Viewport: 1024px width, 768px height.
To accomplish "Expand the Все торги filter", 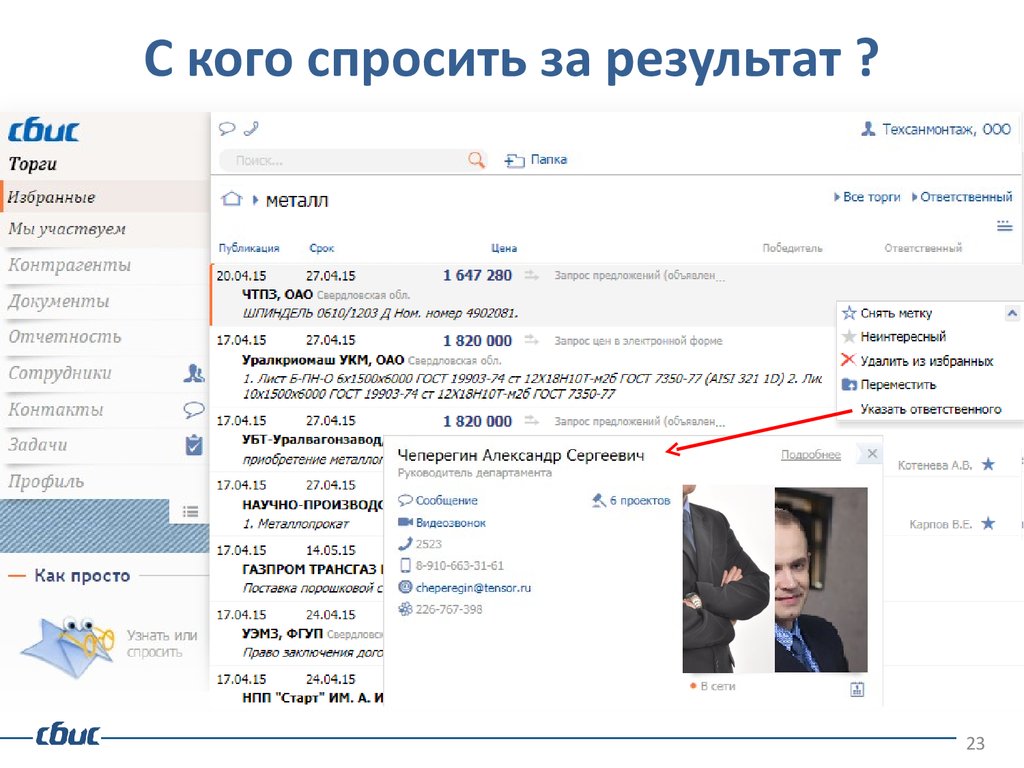I will click(867, 197).
